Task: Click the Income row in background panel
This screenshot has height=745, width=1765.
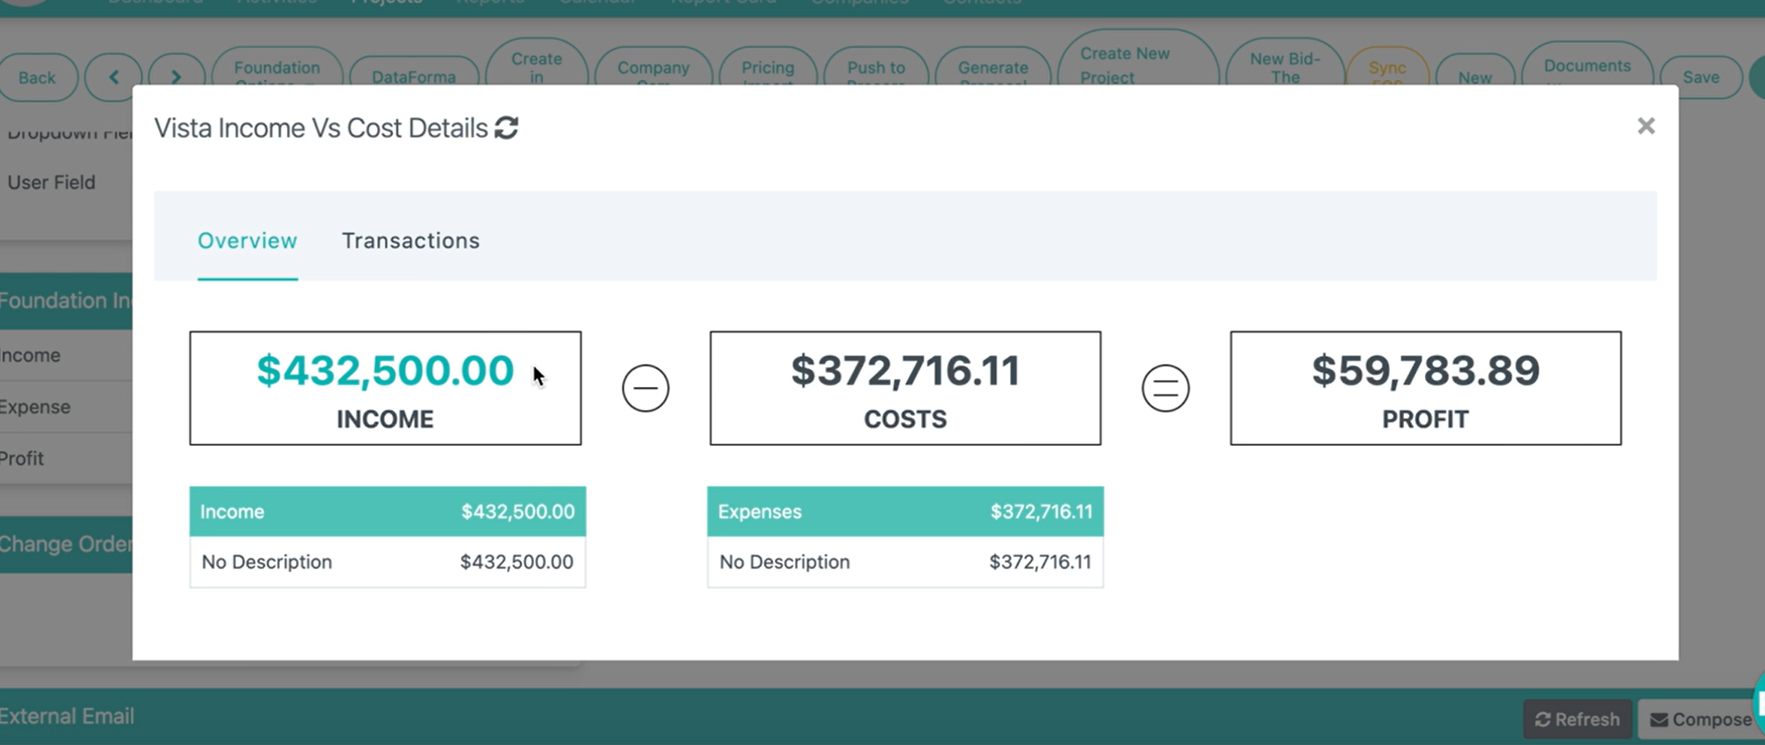Action: 66,355
